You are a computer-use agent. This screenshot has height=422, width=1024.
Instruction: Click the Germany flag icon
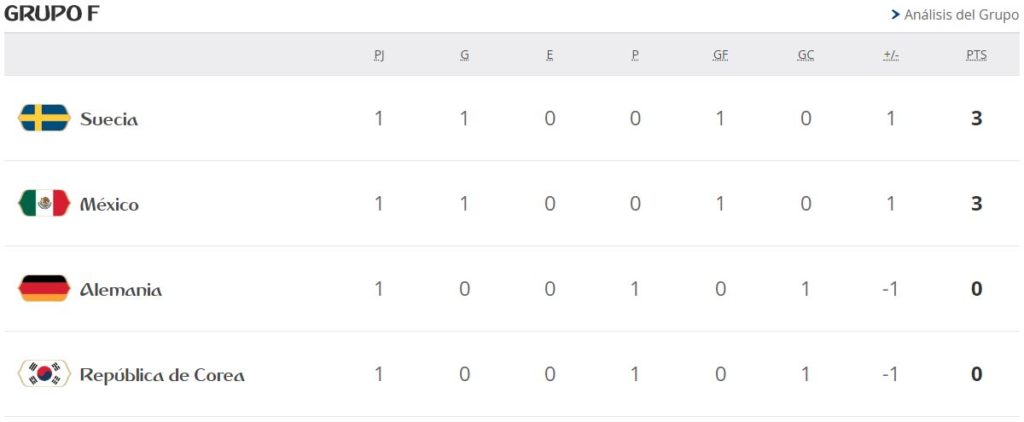44,289
